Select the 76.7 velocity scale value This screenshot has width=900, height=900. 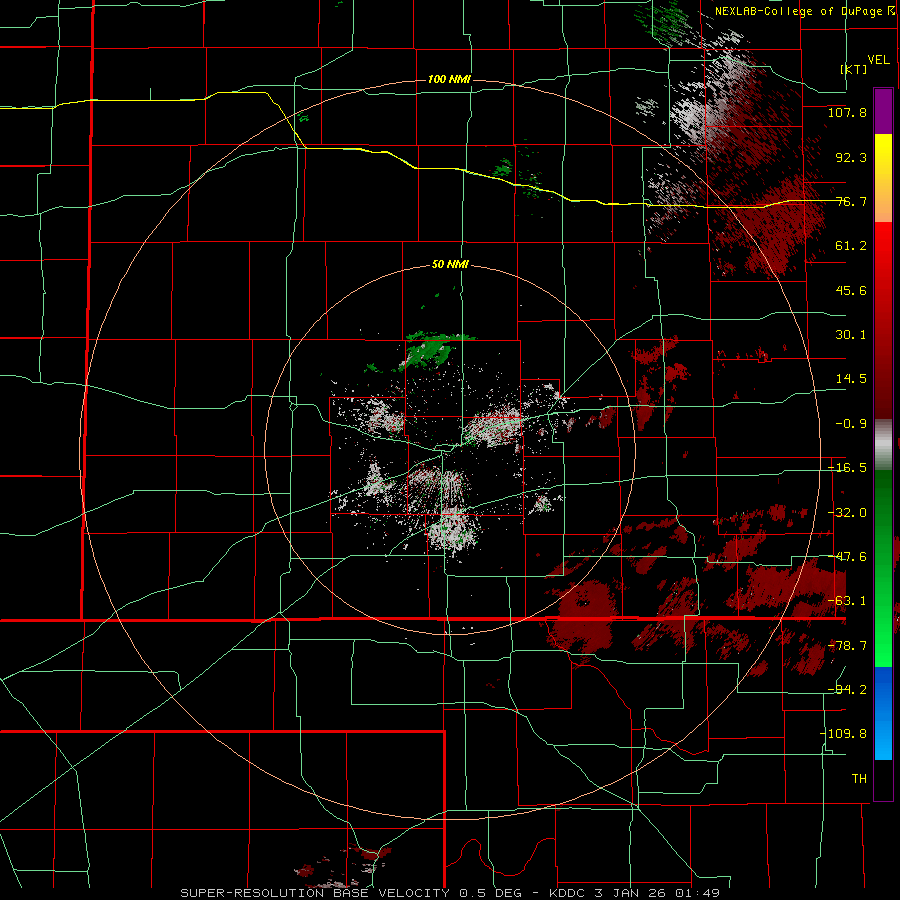pos(851,201)
